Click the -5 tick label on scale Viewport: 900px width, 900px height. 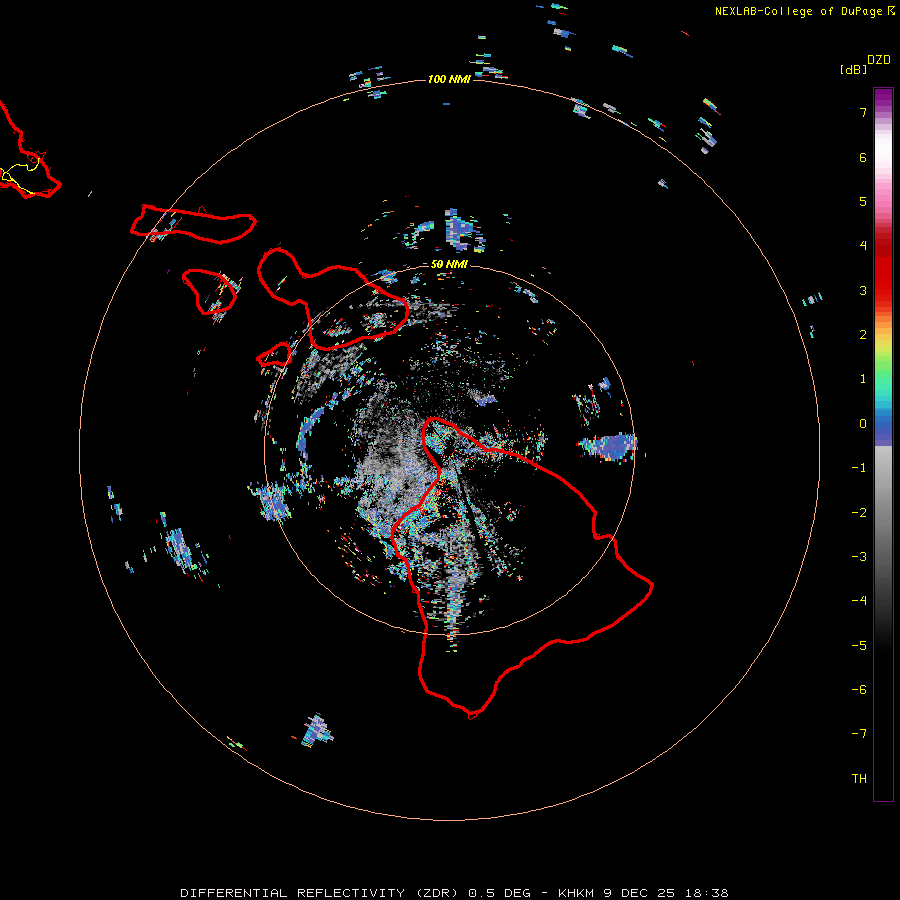point(859,646)
